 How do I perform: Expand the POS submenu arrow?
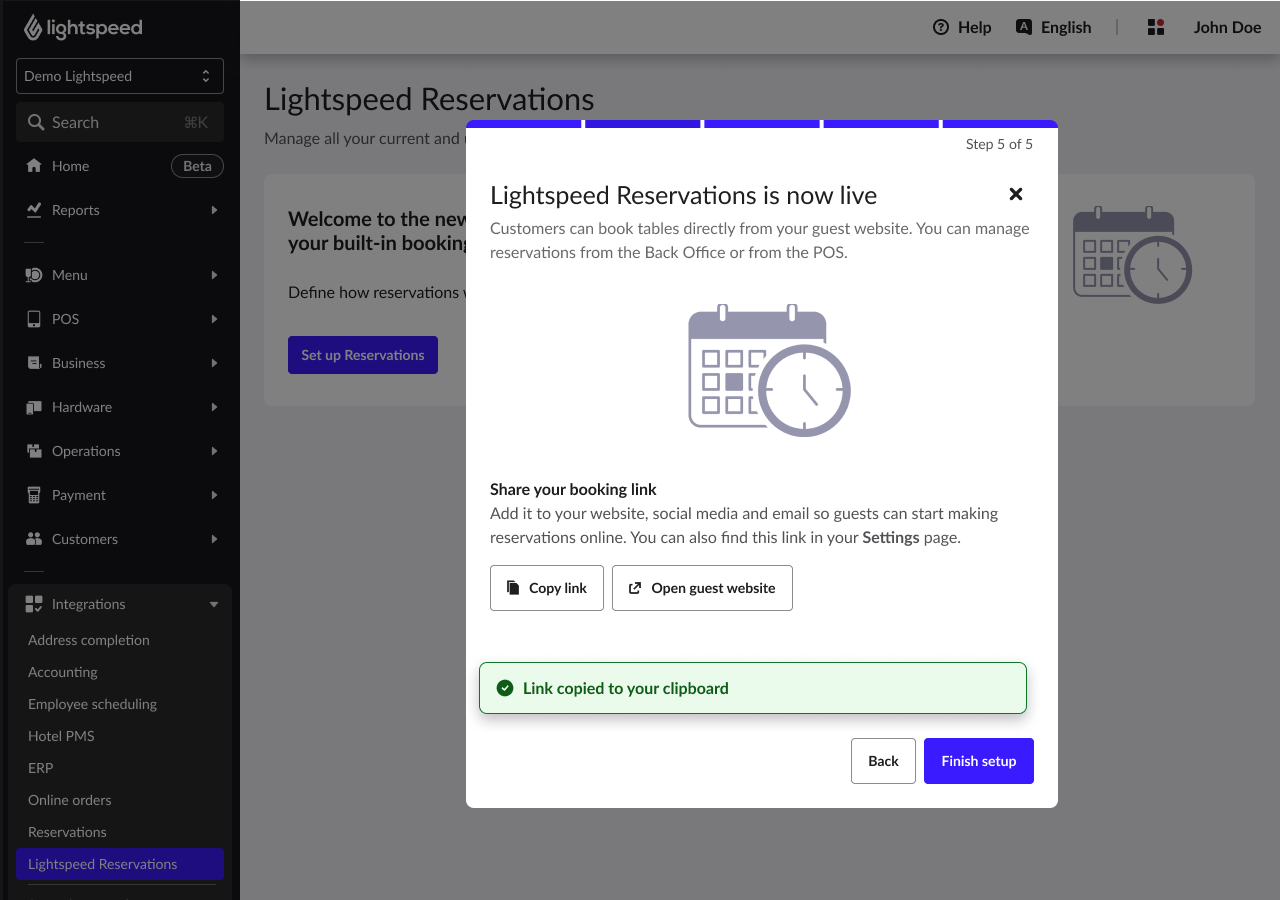click(x=214, y=319)
